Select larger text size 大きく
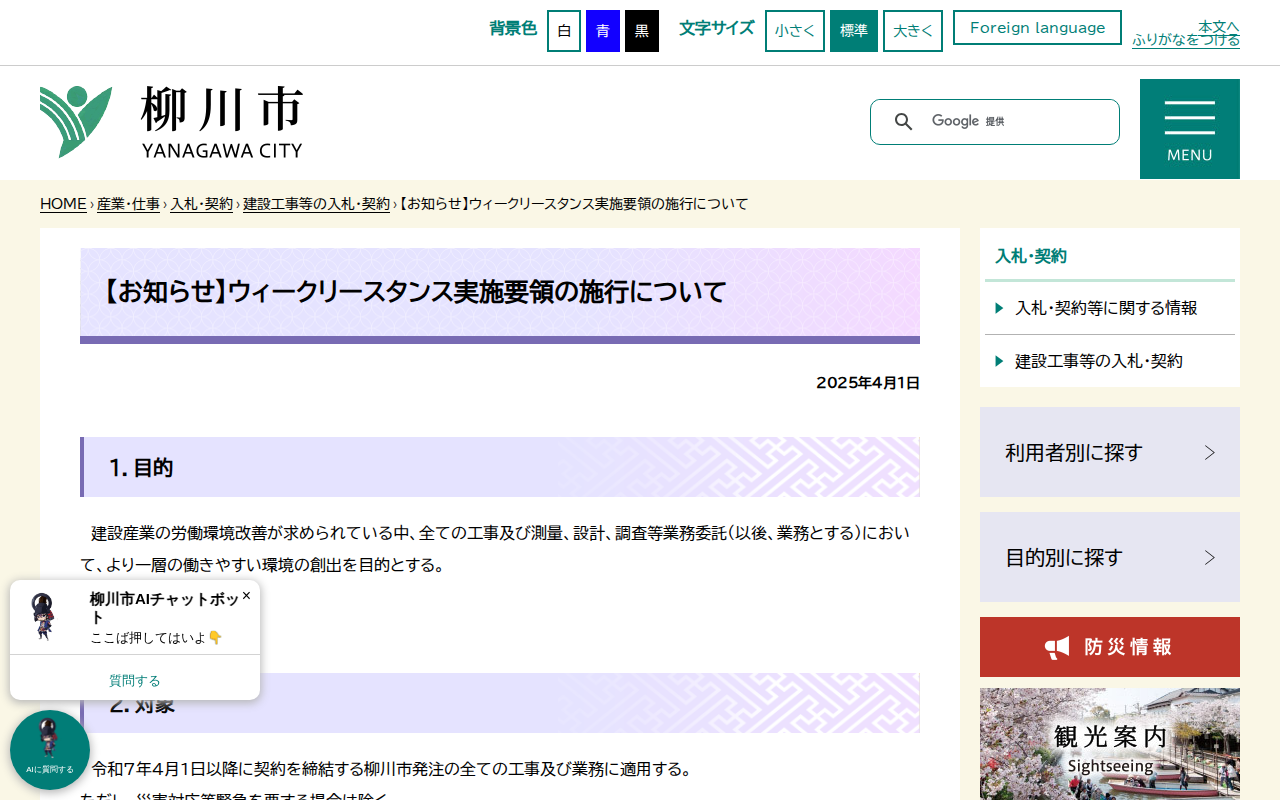 pos(913,31)
